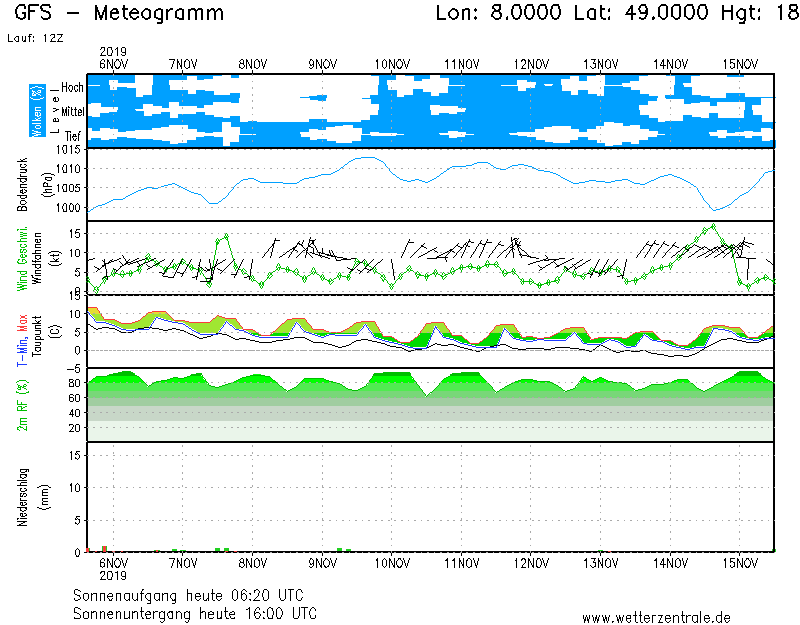Viewport: 800px width, 625px height.
Task: Click 7NOV date label above the cloud panel
Action: tap(183, 64)
